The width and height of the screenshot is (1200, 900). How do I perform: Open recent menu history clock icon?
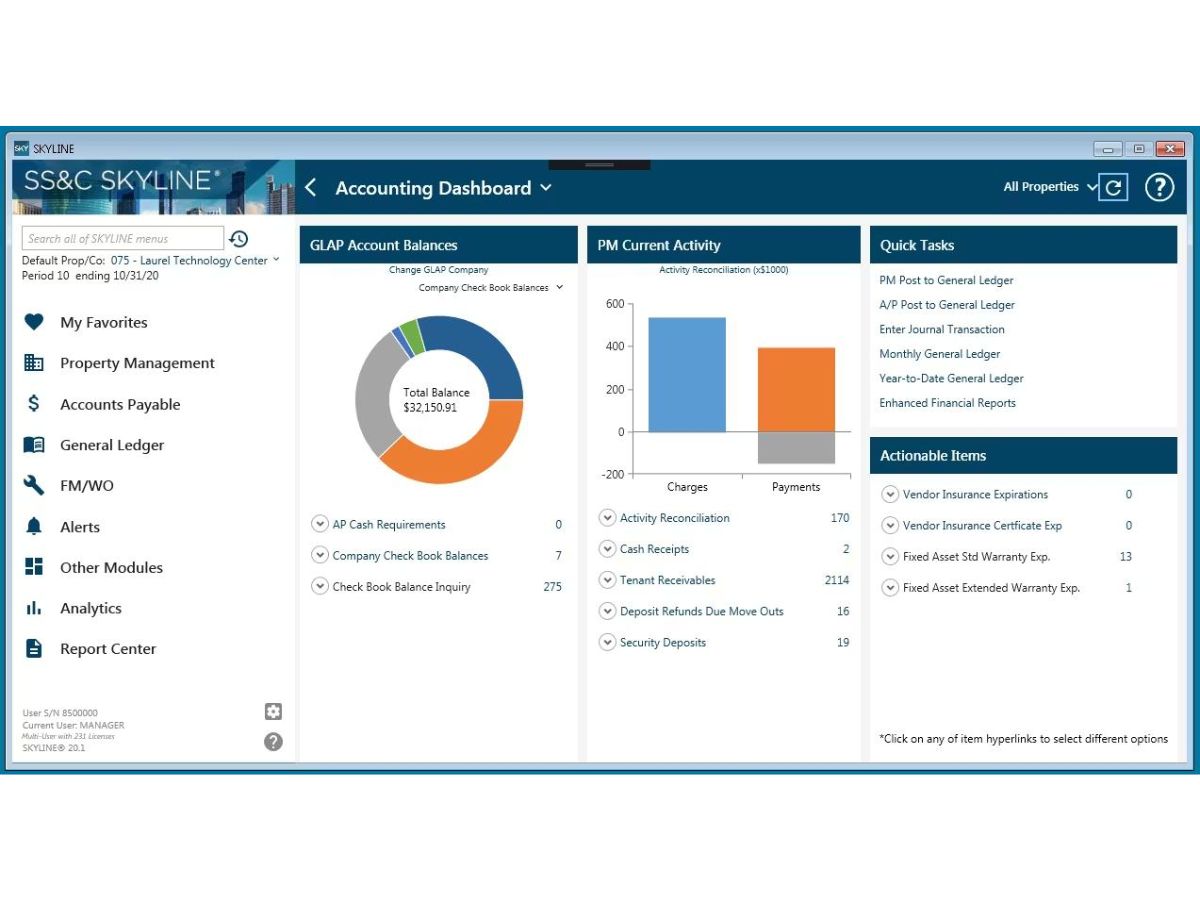coord(238,239)
